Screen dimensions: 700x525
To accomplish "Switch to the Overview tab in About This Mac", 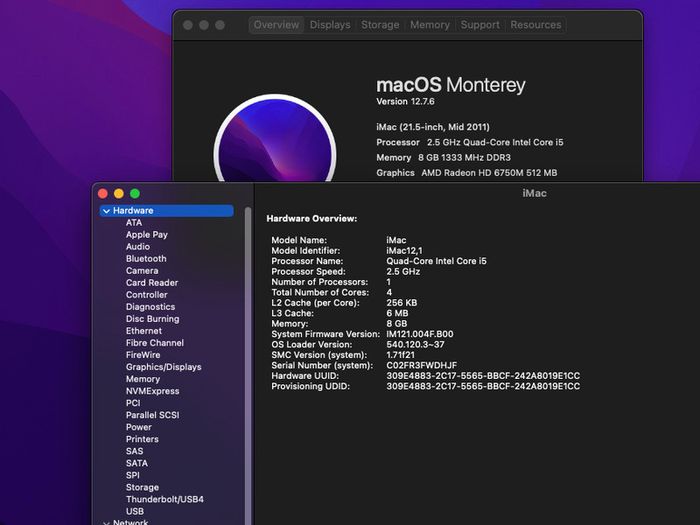I will click(276, 25).
